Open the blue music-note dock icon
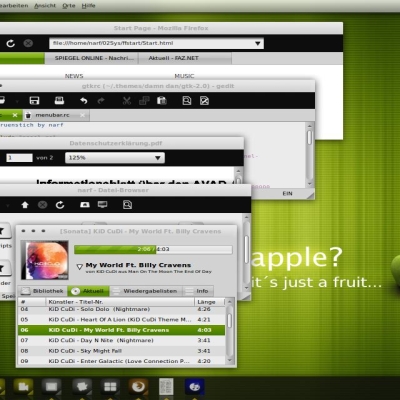This screenshot has width=400, height=400. click(195, 387)
